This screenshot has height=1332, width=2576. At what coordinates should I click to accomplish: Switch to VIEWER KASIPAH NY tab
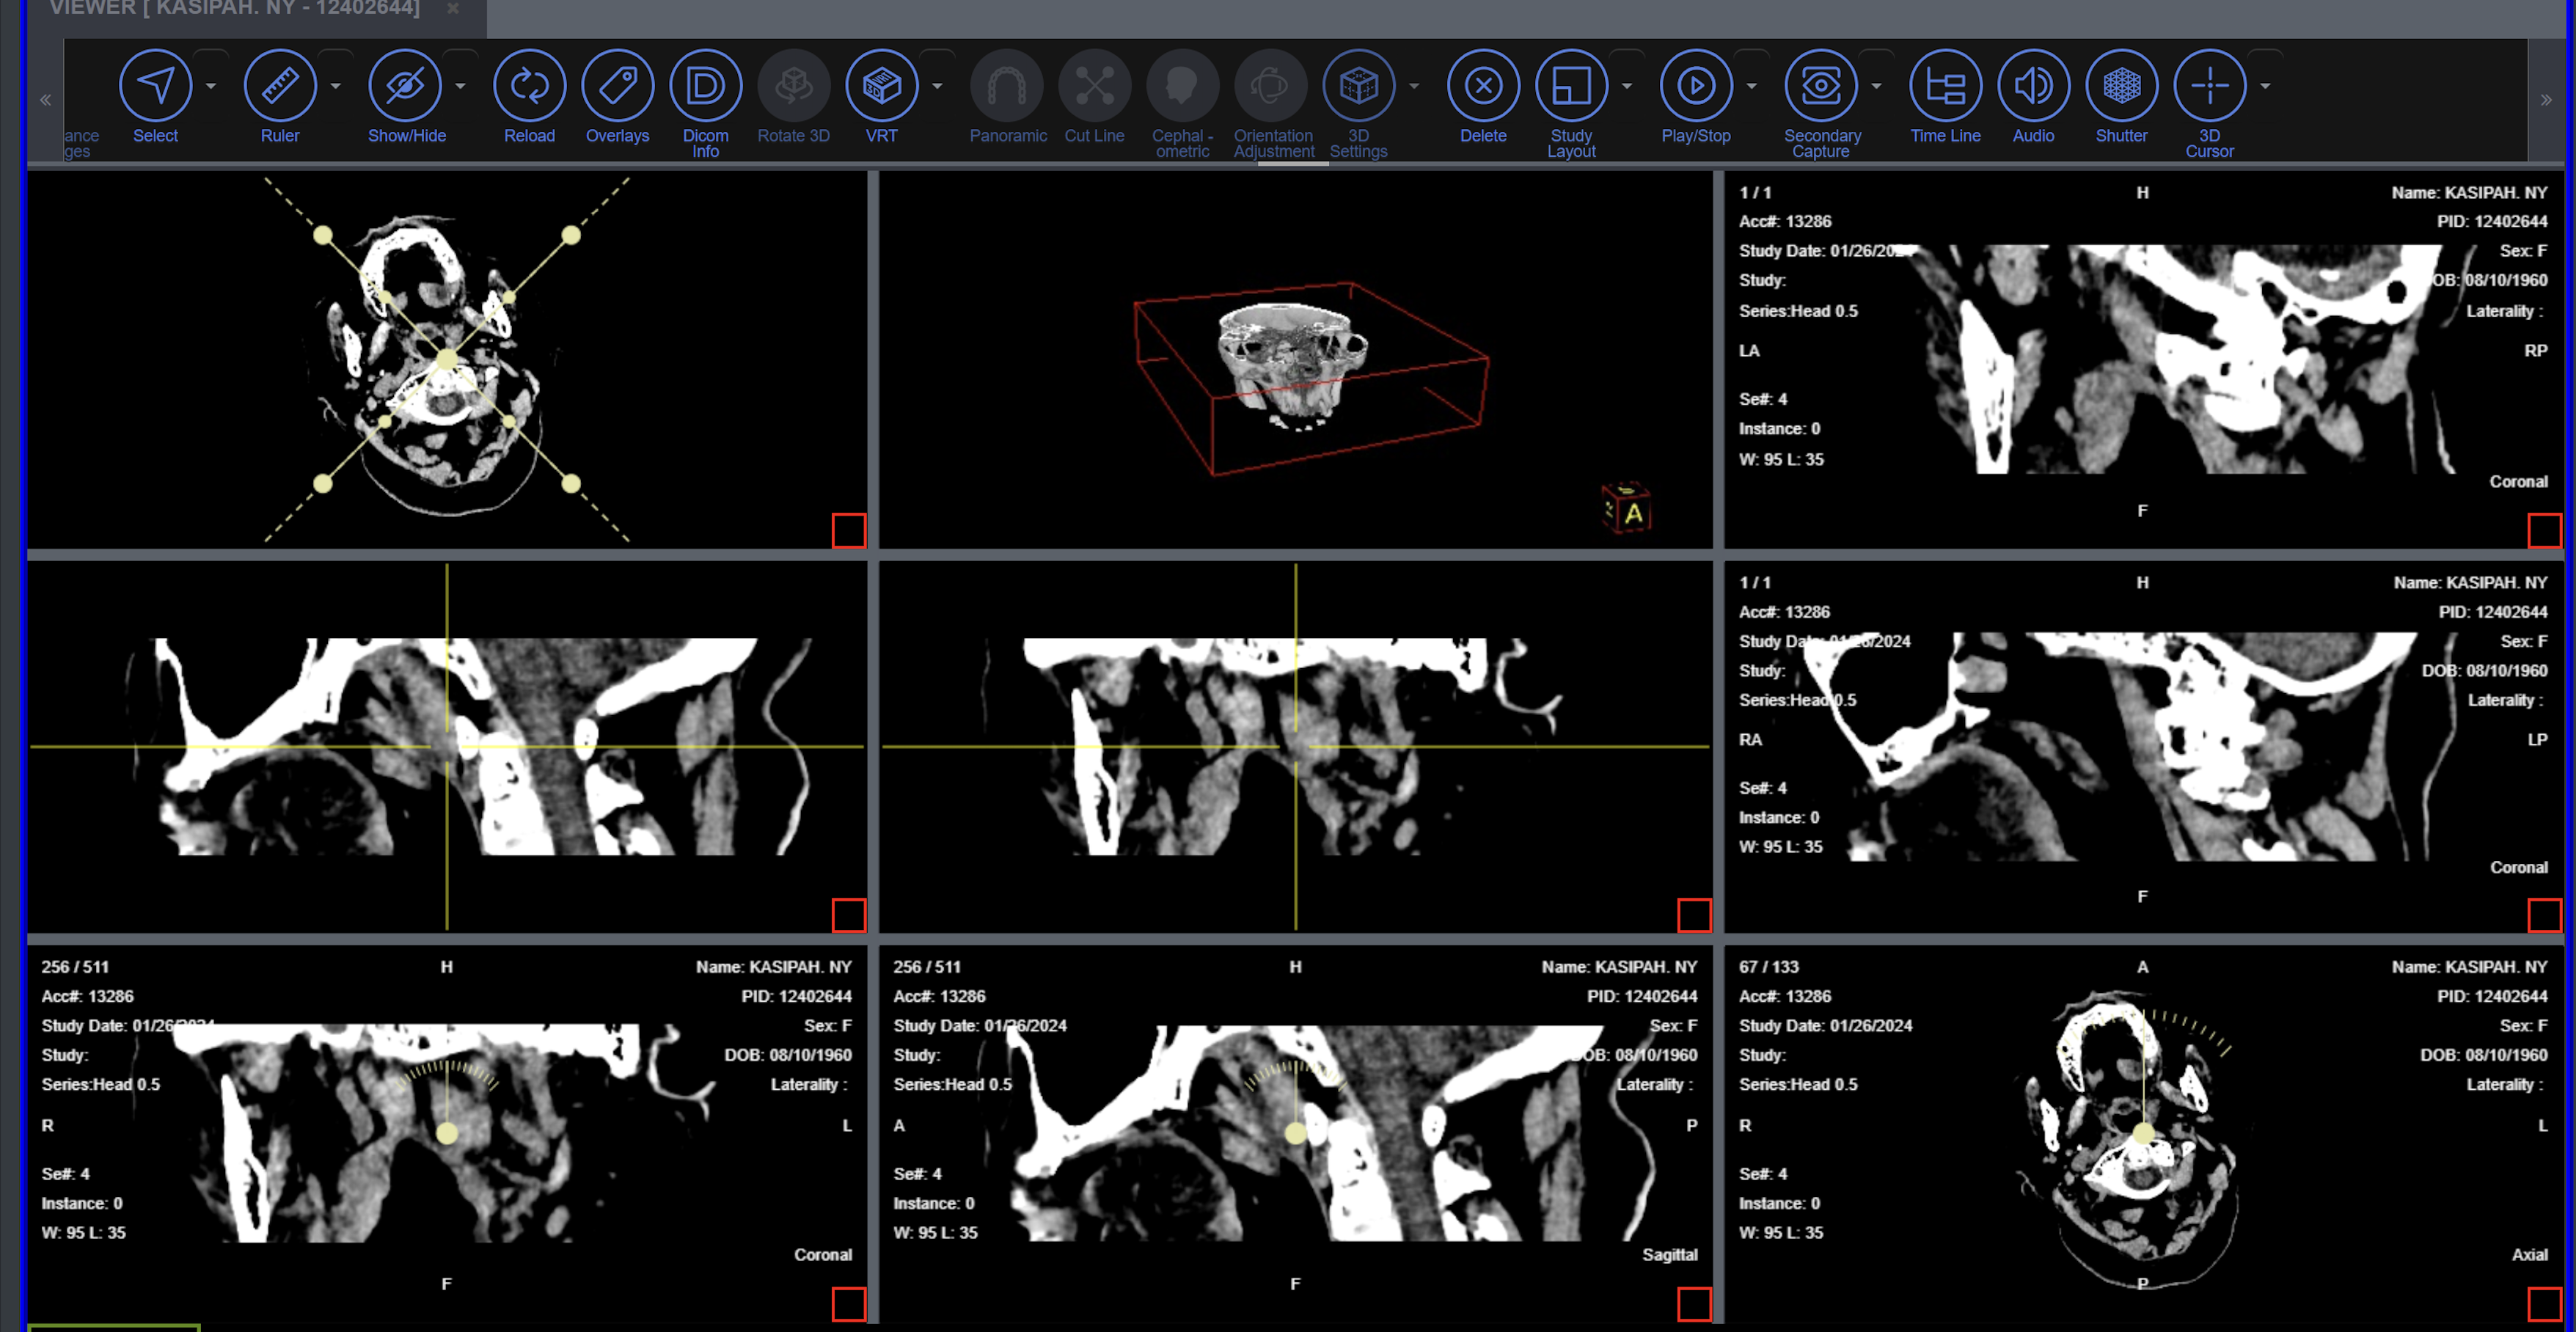point(235,8)
